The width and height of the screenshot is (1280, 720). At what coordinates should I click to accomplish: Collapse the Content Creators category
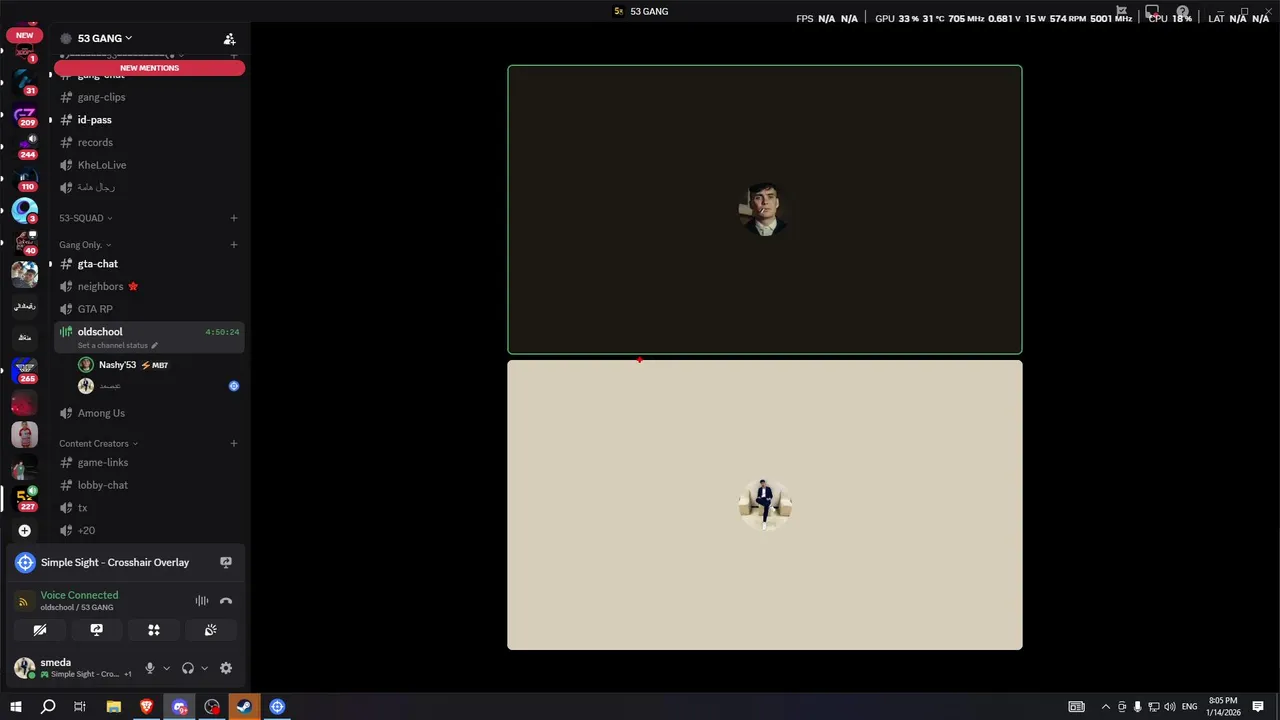click(x=98, y=443)
